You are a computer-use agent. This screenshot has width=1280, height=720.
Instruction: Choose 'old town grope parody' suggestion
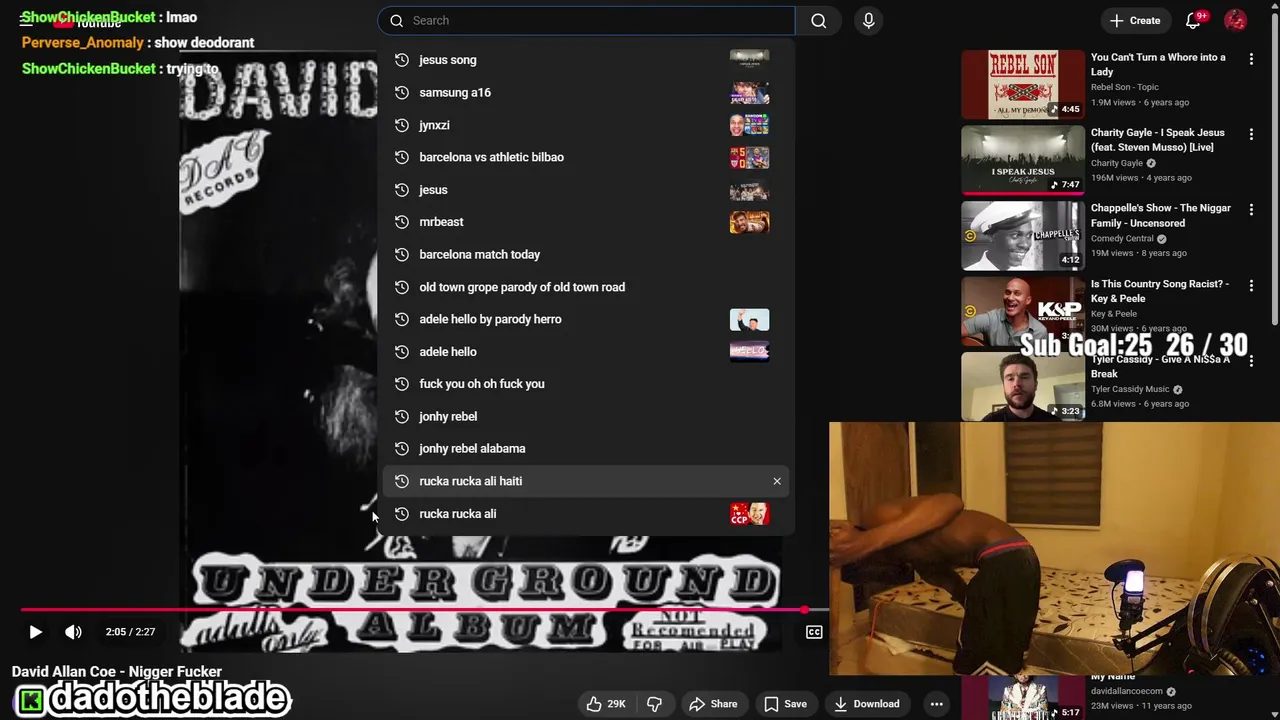pyautogui.click(x=586, y=287)
